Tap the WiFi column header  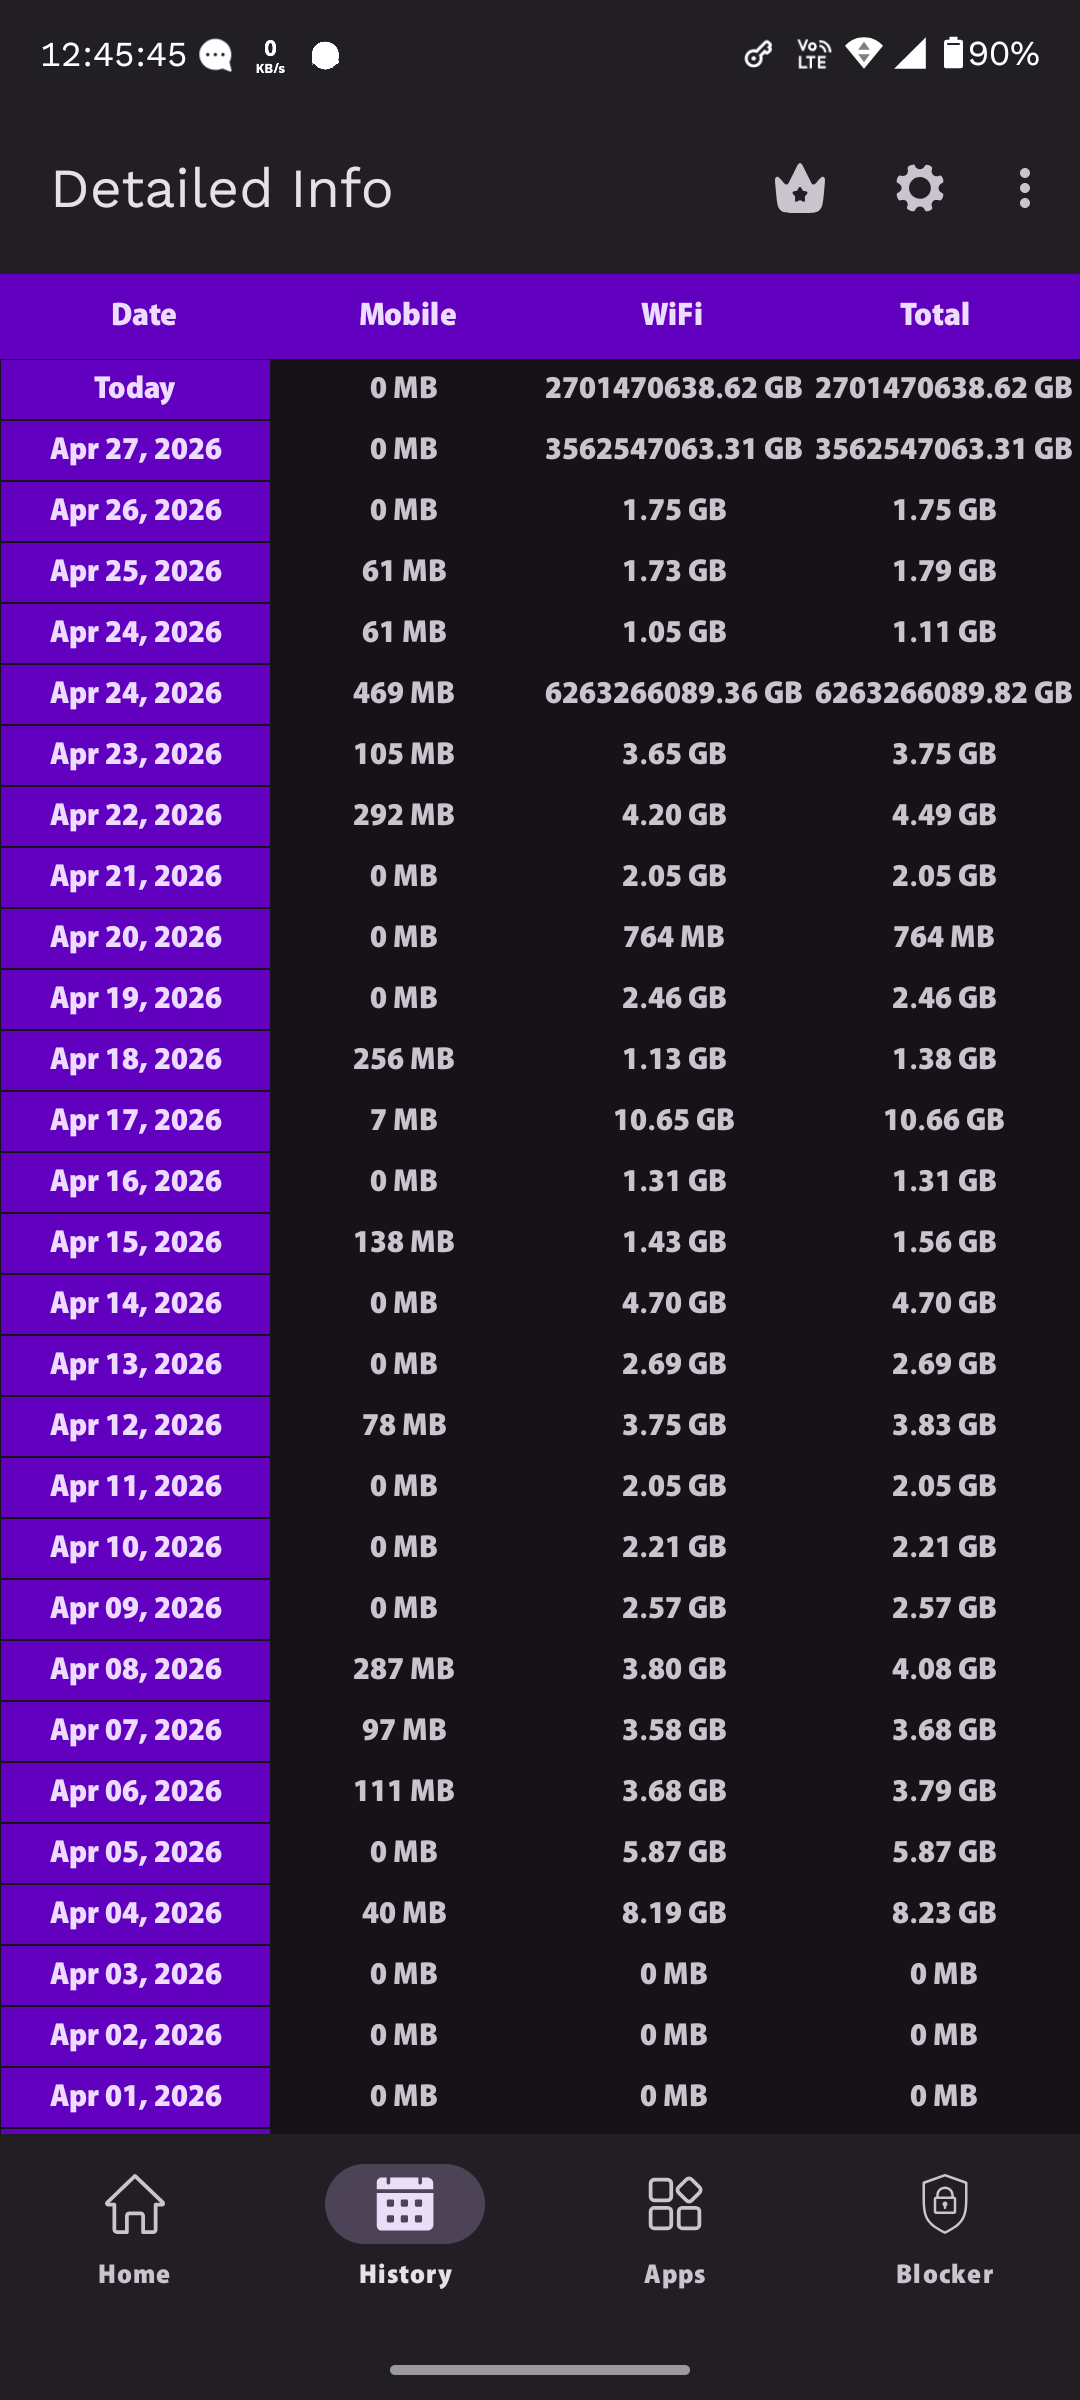coord(672,315)
